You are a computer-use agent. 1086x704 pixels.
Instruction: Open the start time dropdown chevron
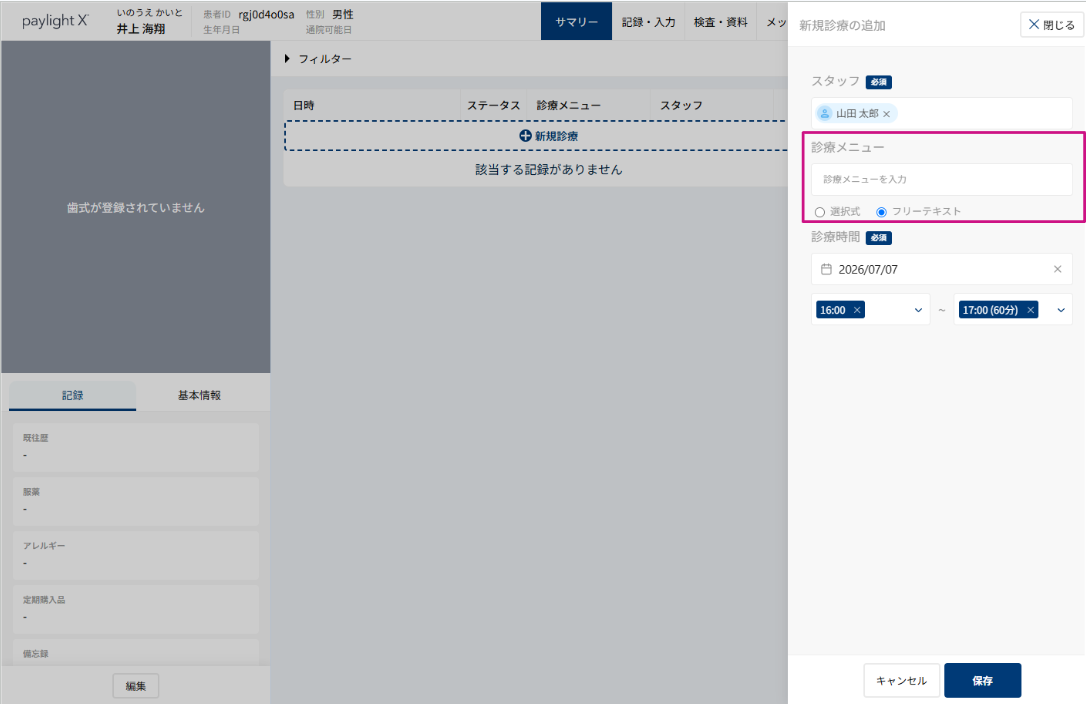click(918, 310)
